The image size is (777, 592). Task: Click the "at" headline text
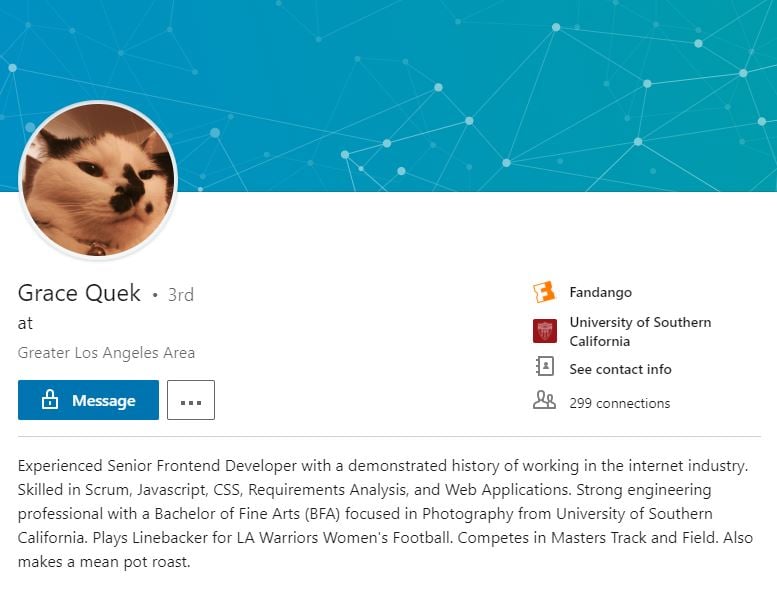pos(25,323)
